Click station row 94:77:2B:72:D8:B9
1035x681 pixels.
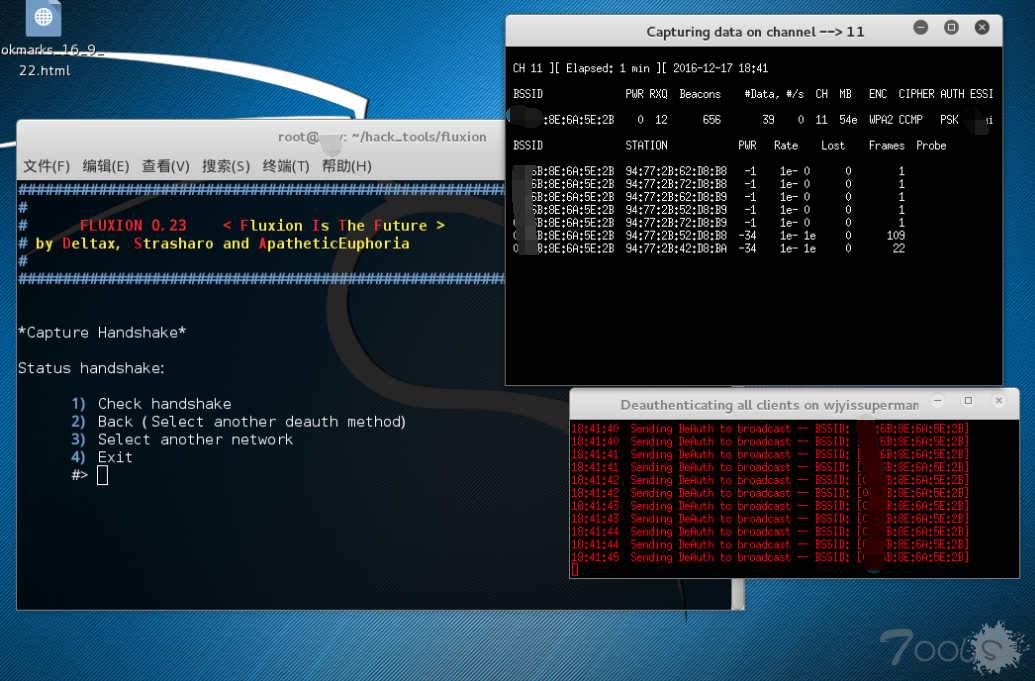click(x=708, y=222)
